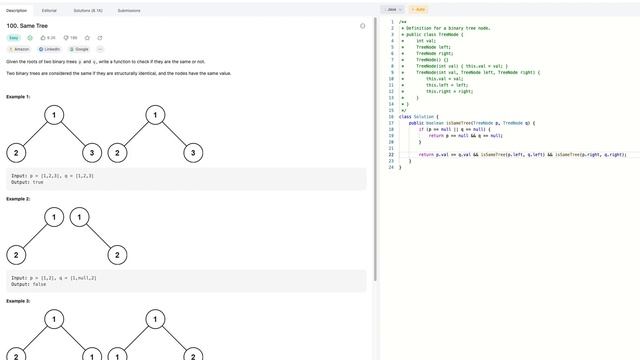Click the Easy difficulty badge
The width and height of the screenshot is (640, 360).
[14, 38]
